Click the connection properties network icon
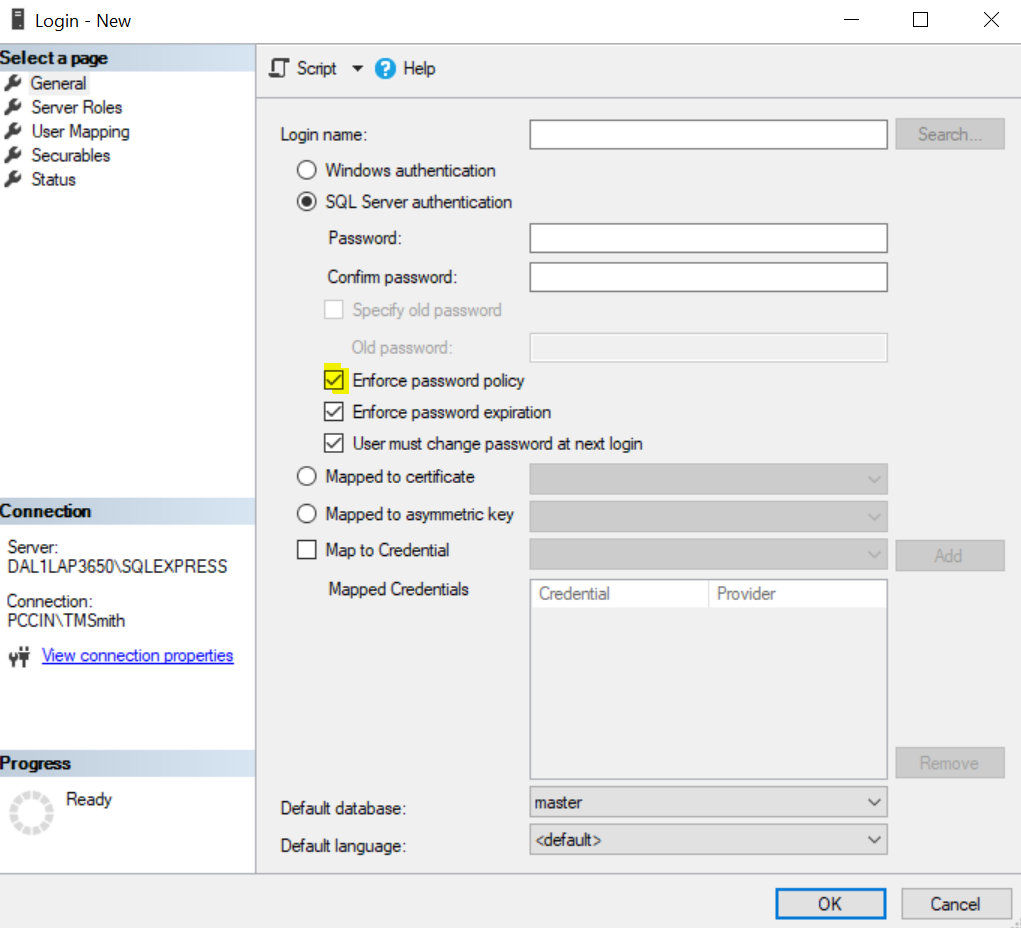1021x928 pixels. (19, 657)
